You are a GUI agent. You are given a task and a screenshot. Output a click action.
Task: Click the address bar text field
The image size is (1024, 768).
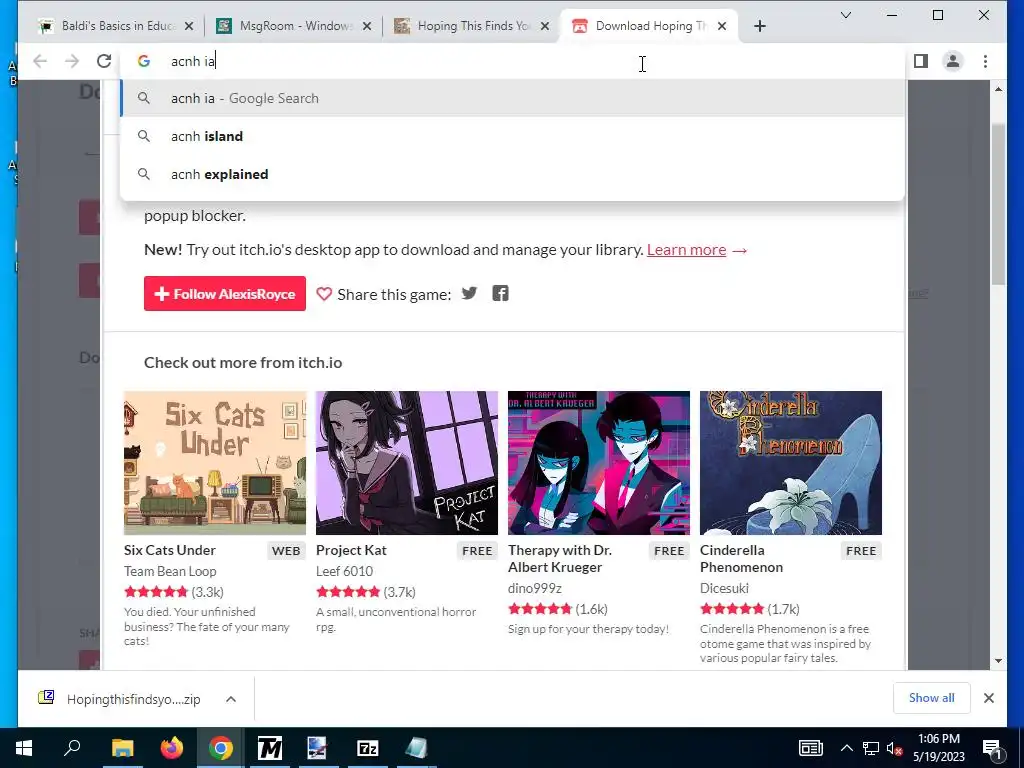pos(513,61)
